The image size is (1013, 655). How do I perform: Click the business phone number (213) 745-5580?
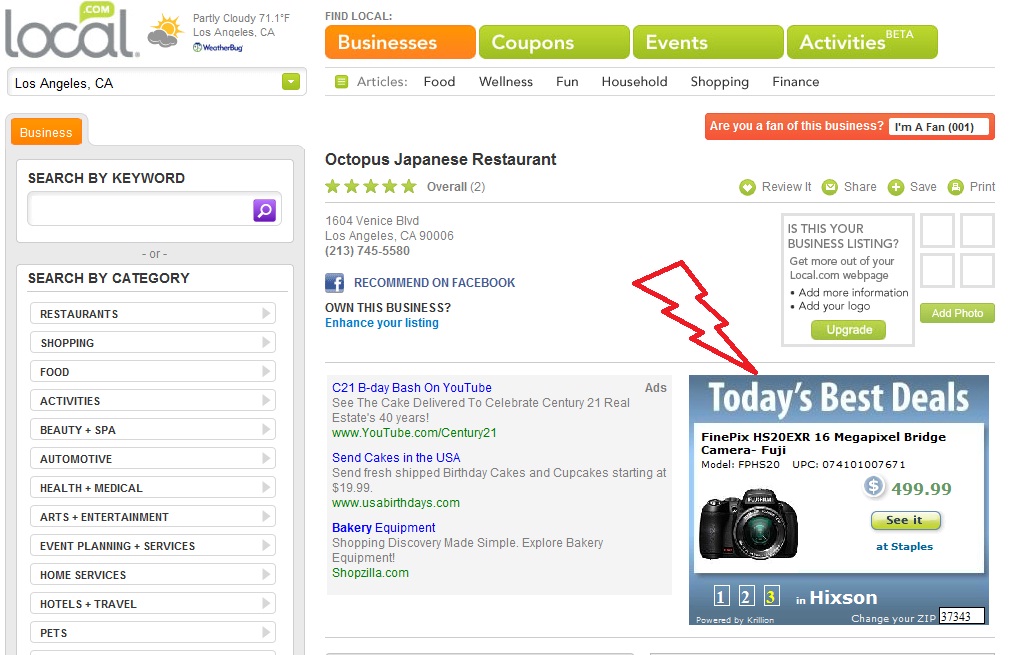tap(367, 251)
